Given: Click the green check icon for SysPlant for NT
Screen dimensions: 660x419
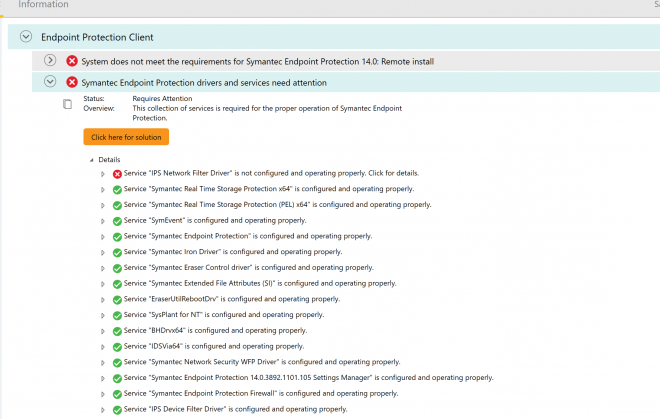Looking at the screenshot, I should point(117,315).
